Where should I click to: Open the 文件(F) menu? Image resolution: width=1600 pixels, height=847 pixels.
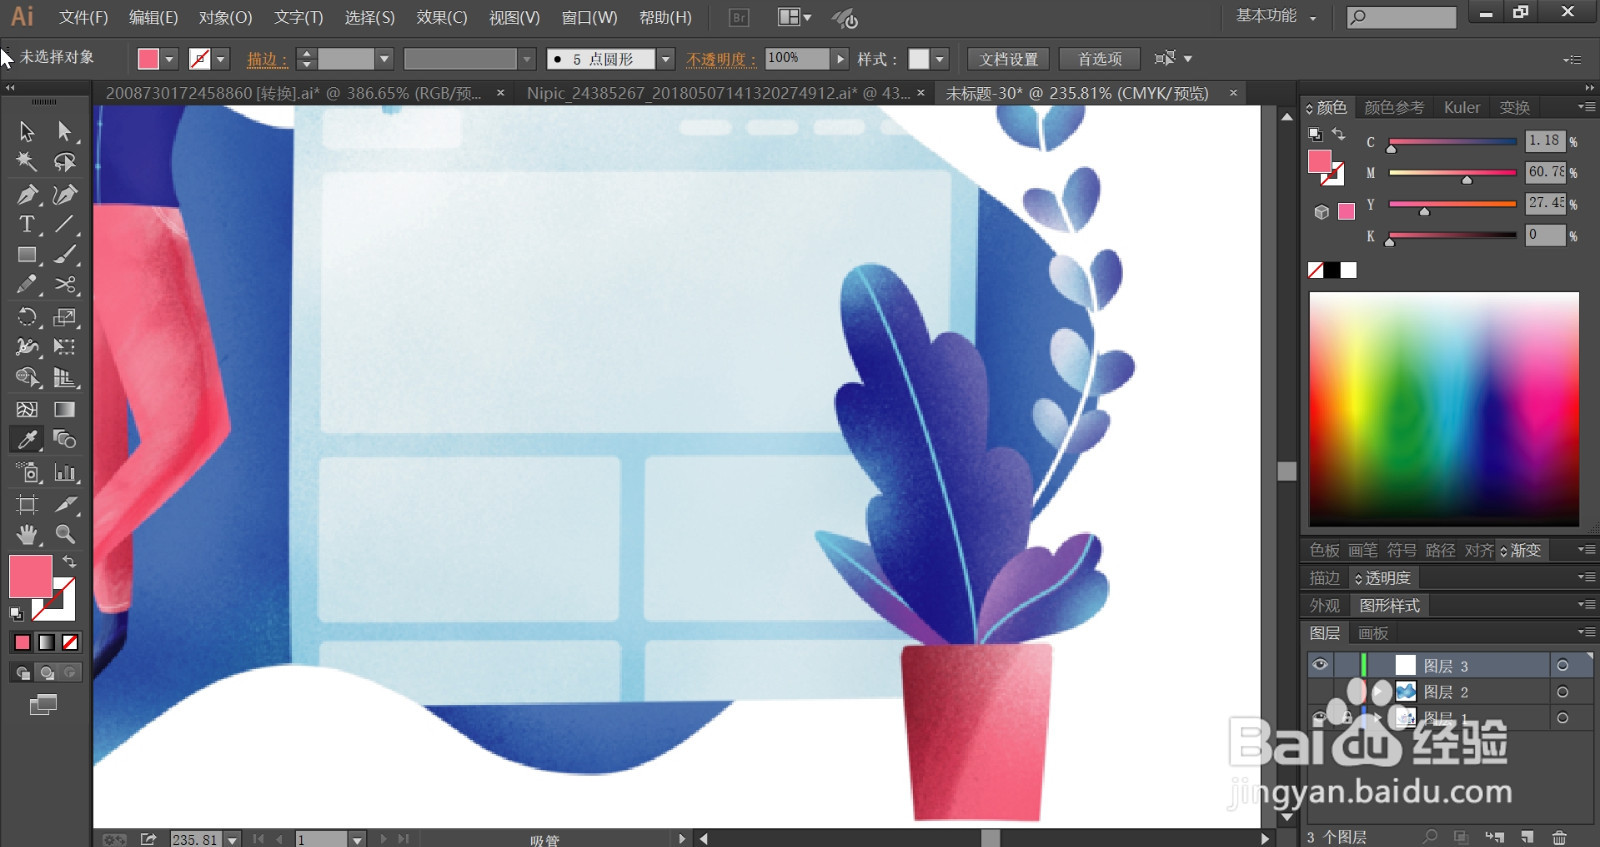[83, 17]
